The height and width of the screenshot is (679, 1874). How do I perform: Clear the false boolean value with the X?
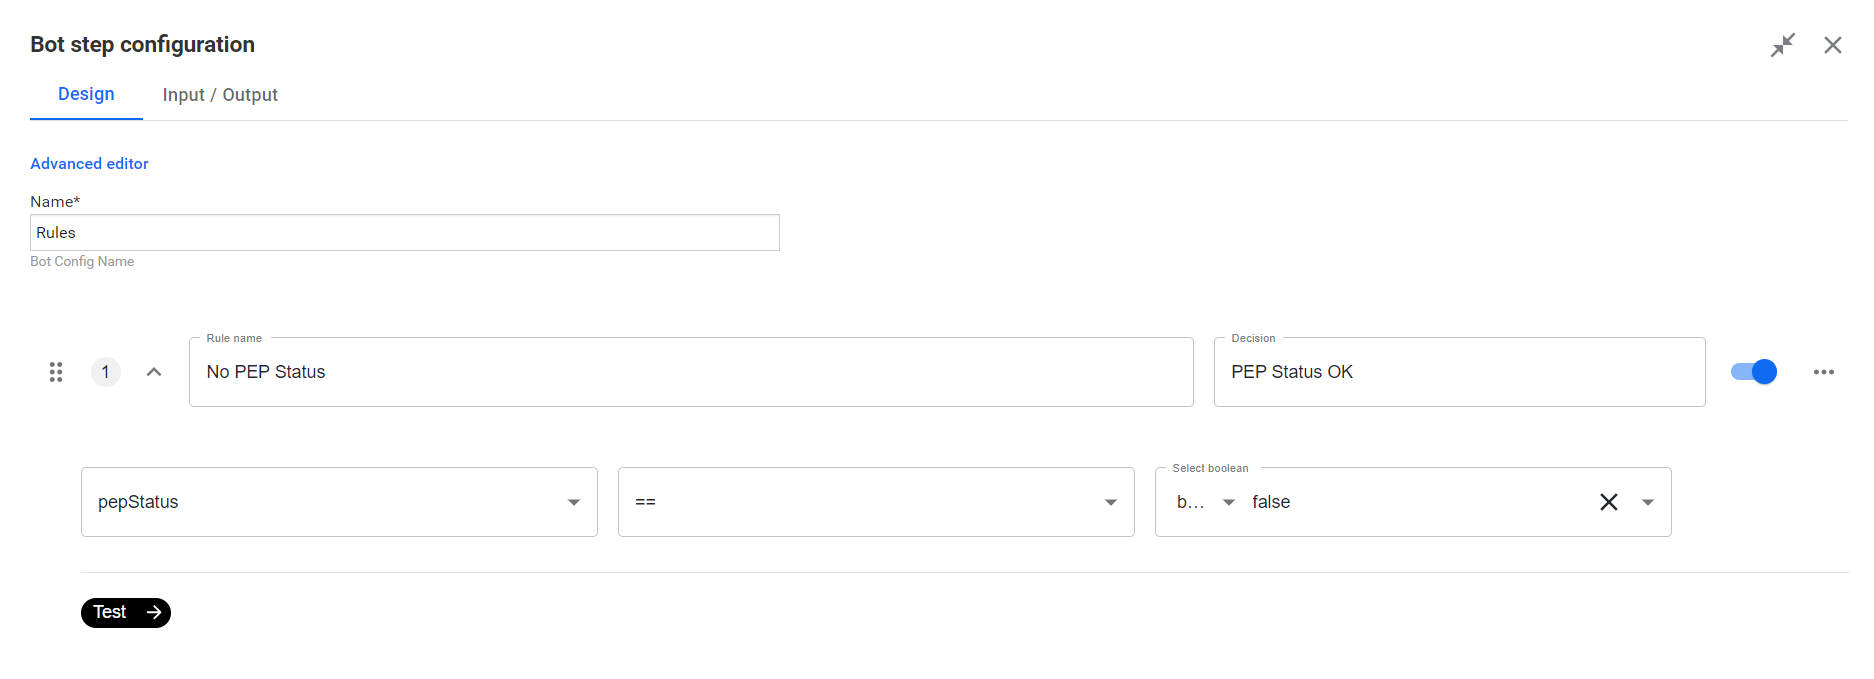[x=1608, y=502]
